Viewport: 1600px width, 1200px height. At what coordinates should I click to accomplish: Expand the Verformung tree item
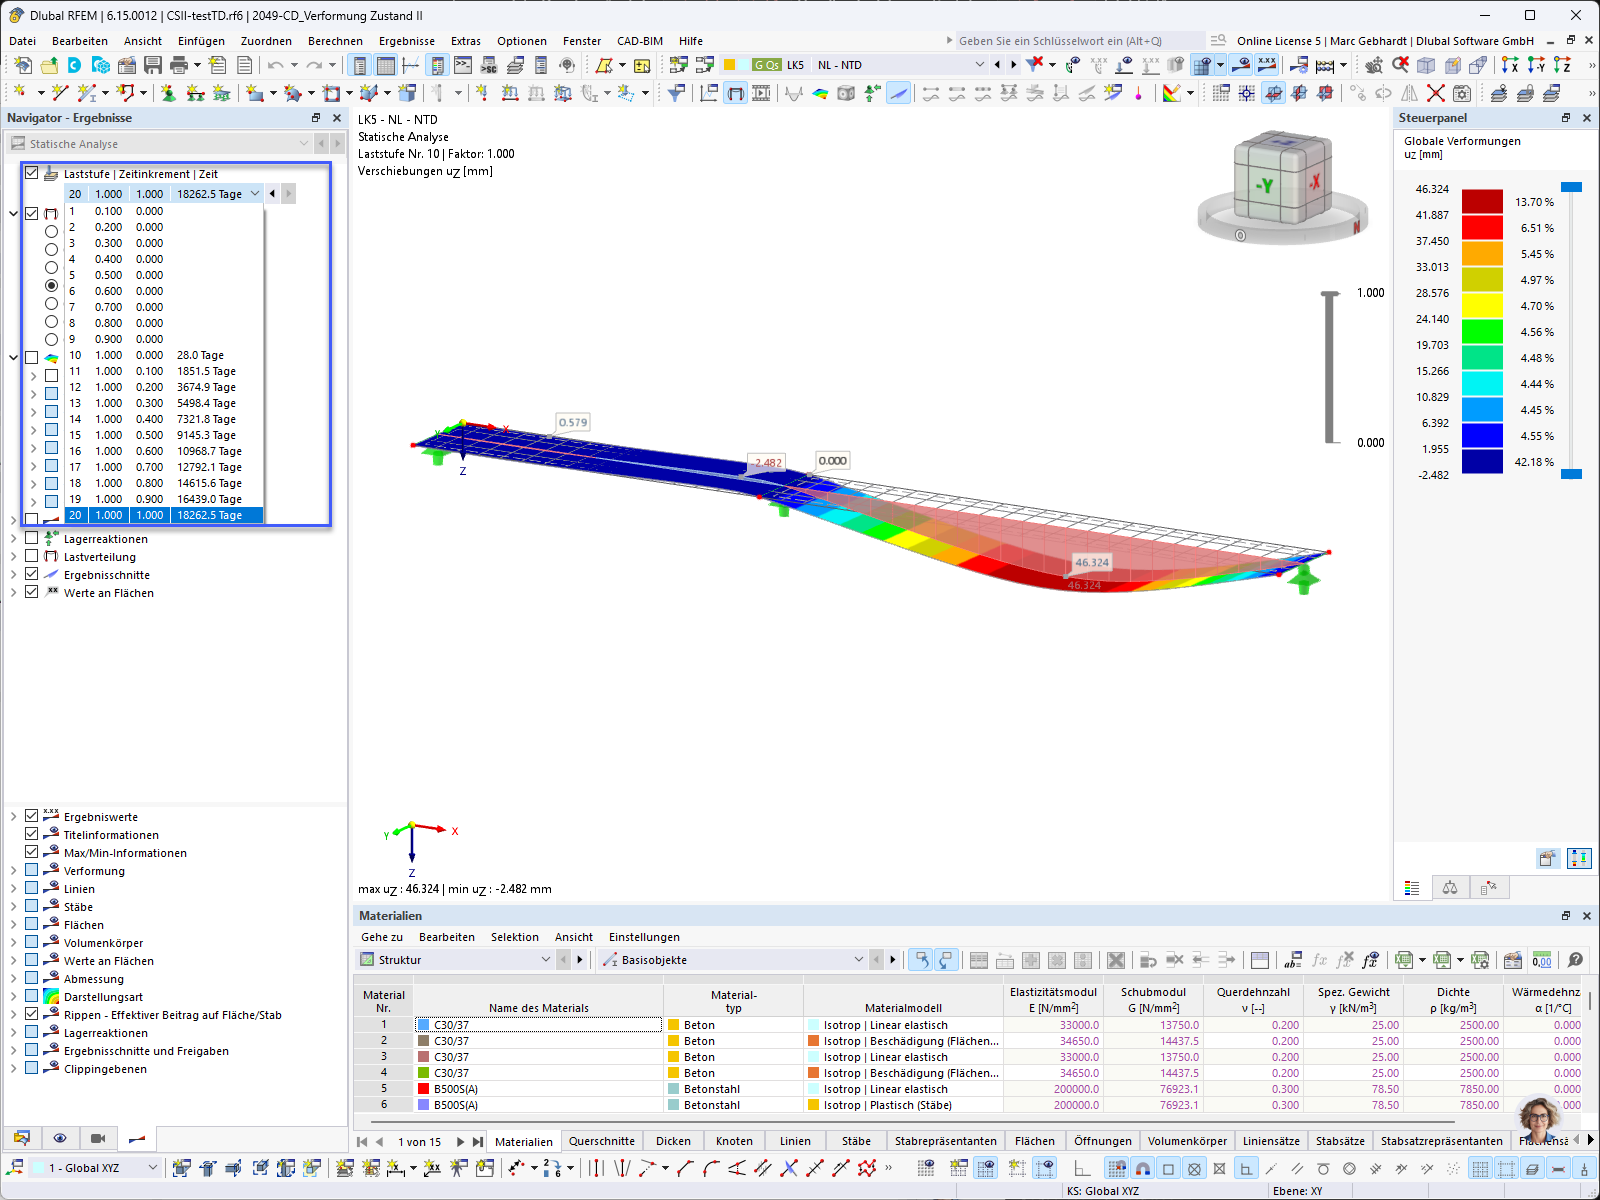tap(13, 871)
